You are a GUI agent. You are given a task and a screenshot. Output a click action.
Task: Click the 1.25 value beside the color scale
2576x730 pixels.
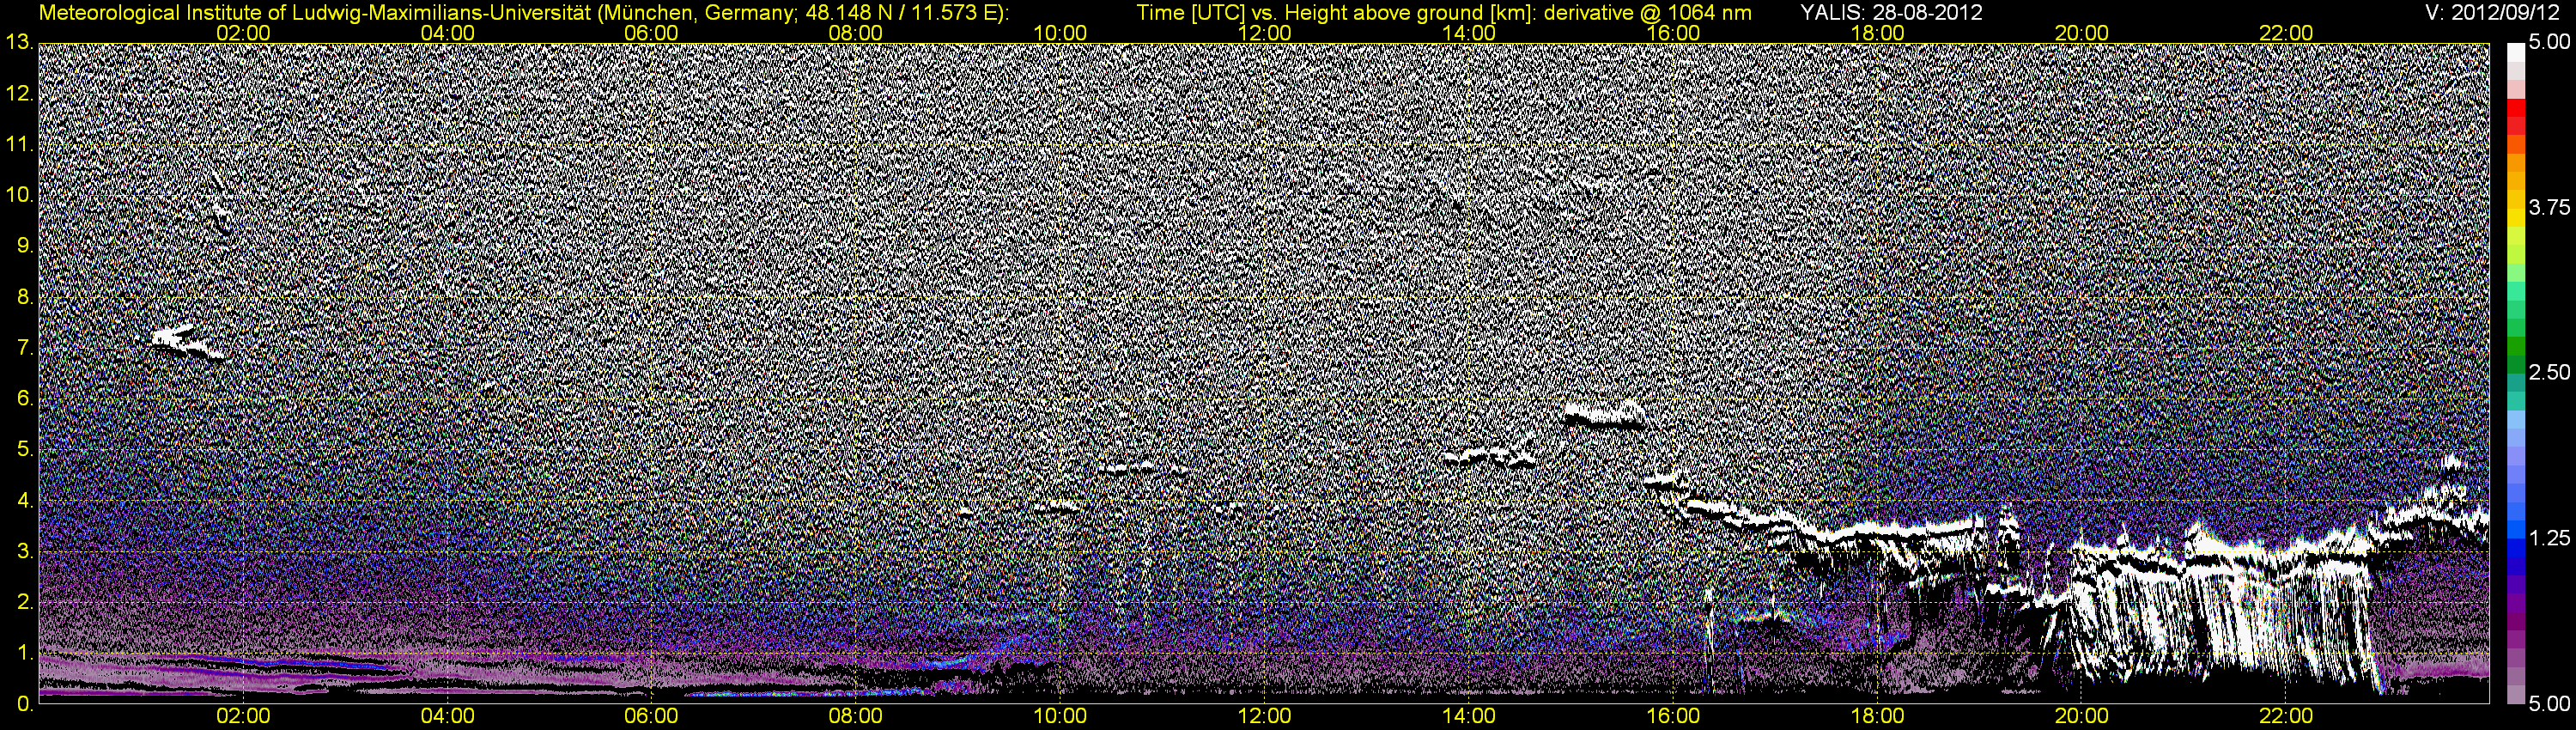(x=2549, y=538)
